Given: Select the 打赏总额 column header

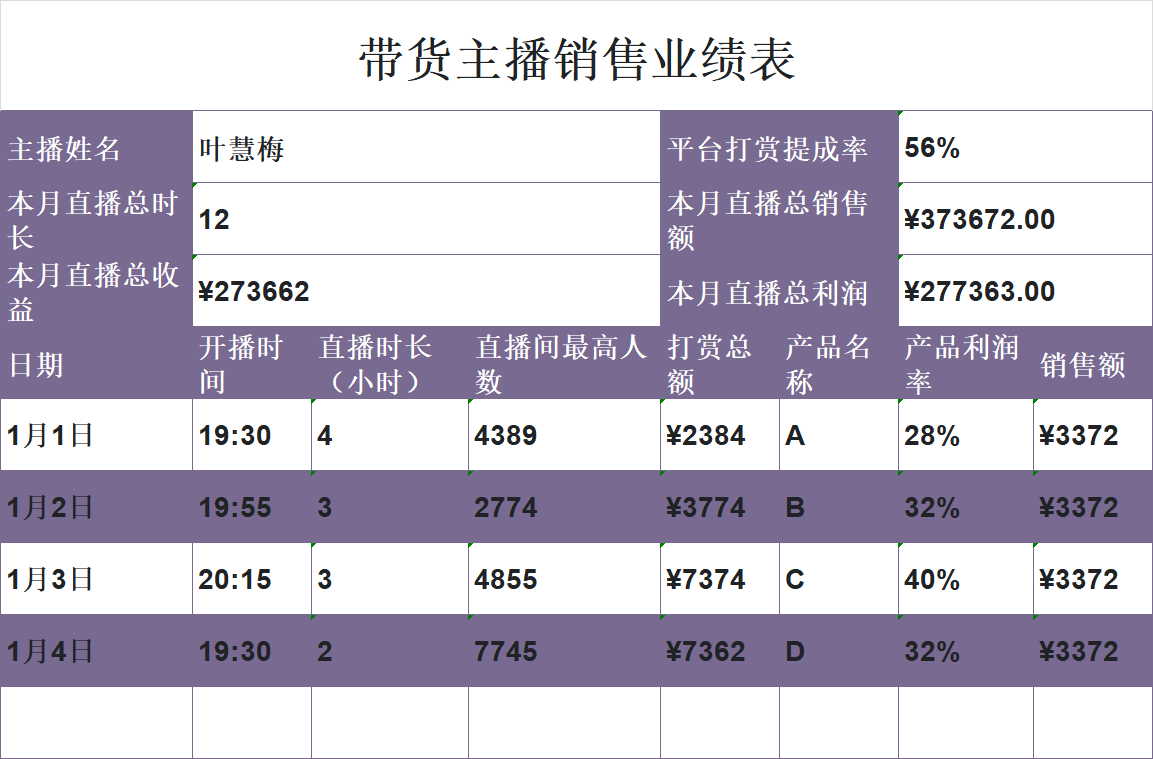Looking at the screenshot, I should tap(712, 362).
